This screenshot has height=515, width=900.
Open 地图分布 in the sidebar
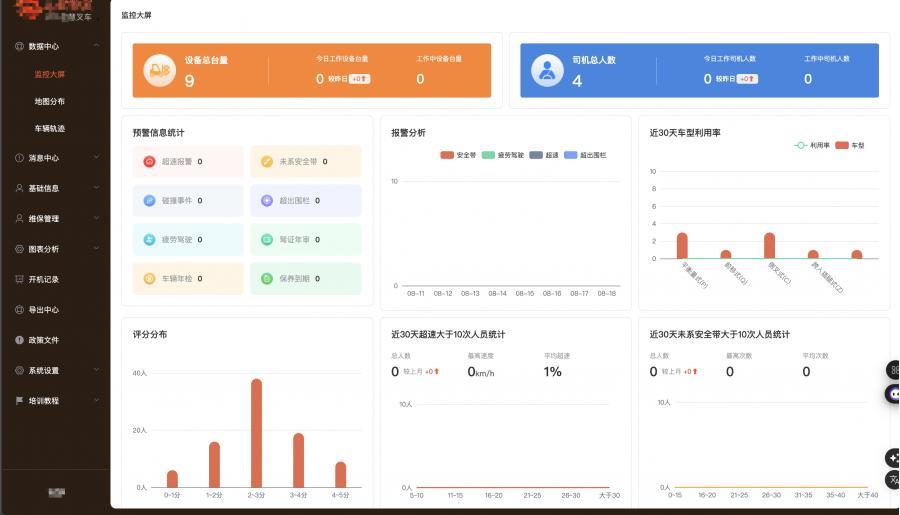point(49,101)
